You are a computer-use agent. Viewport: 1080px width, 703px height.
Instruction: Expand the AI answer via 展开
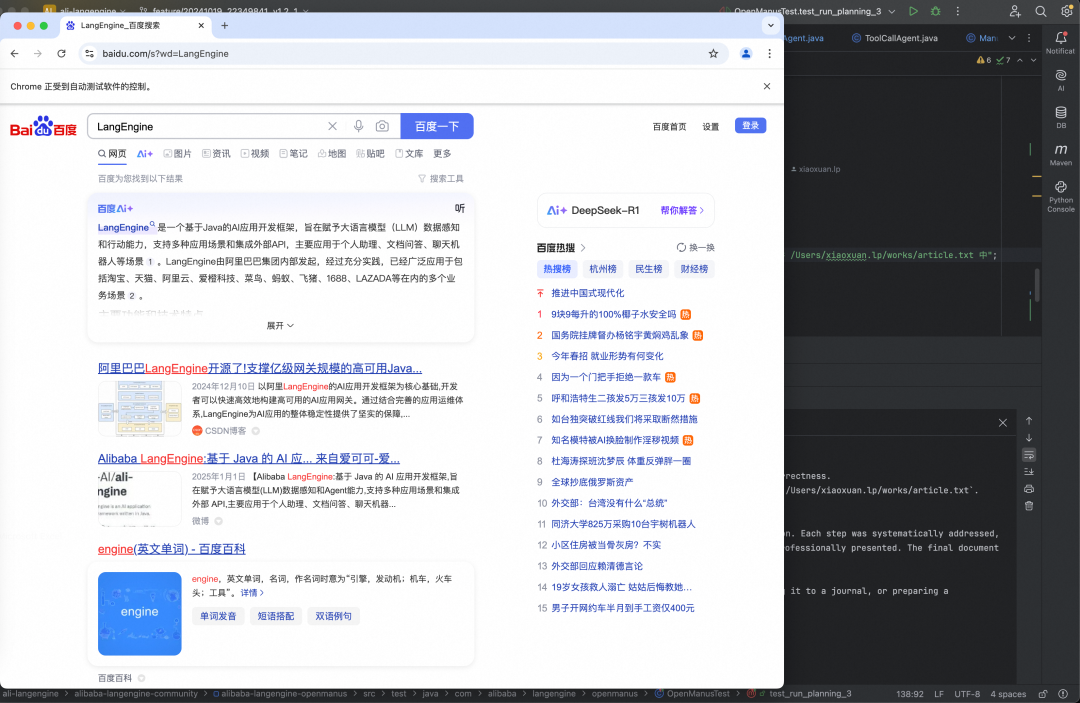[278, 325]
